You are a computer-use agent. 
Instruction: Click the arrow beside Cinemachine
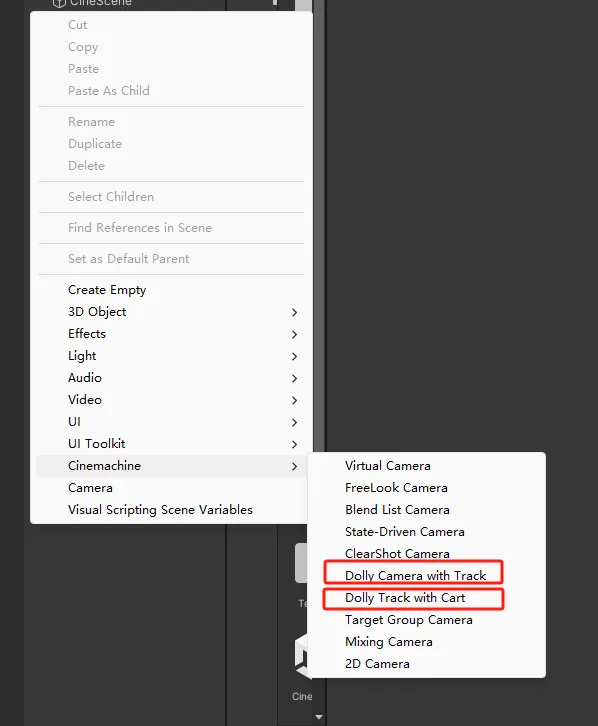[x=294, y=466]
